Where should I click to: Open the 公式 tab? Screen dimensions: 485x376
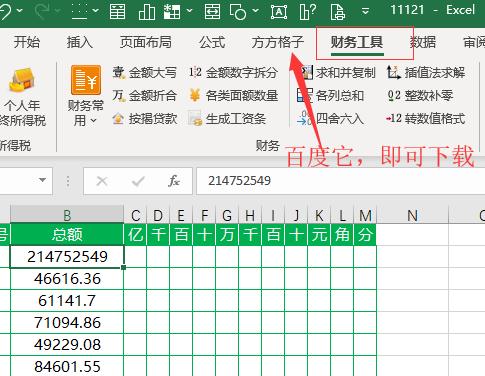(212, 42)
